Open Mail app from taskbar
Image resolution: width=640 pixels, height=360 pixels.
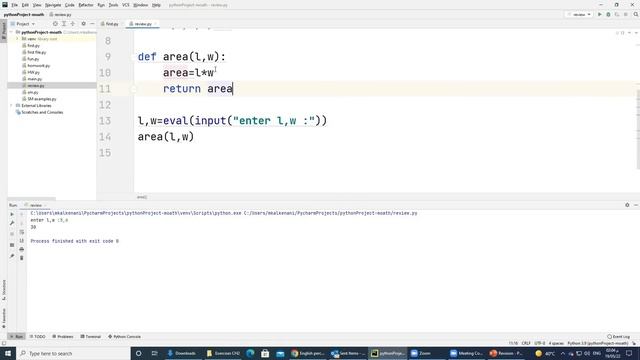[x=280, y=353]
